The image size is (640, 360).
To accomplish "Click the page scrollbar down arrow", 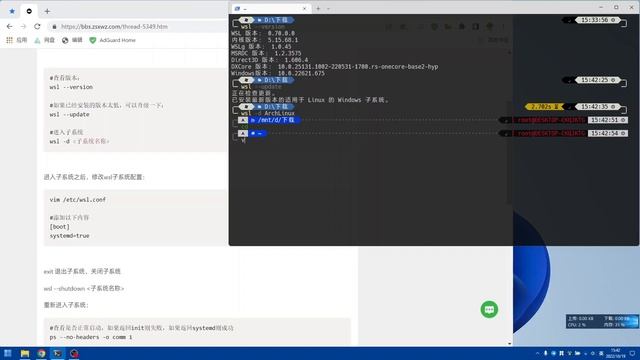I will (509, 343).
